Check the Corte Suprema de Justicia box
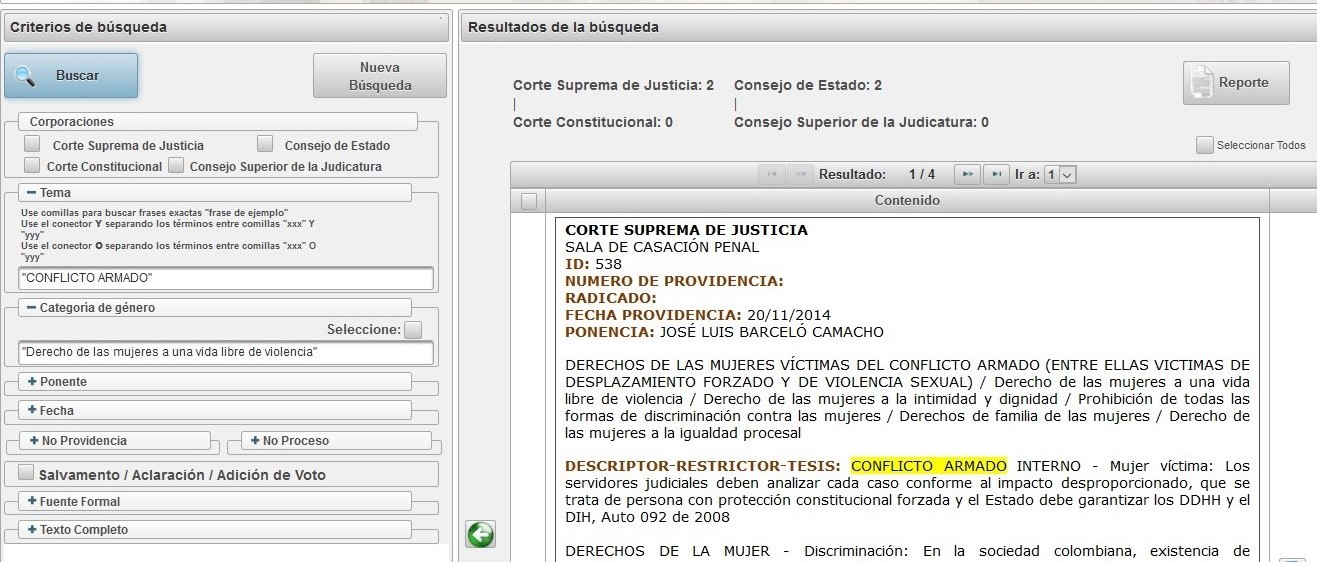 [x=32, y=144]
